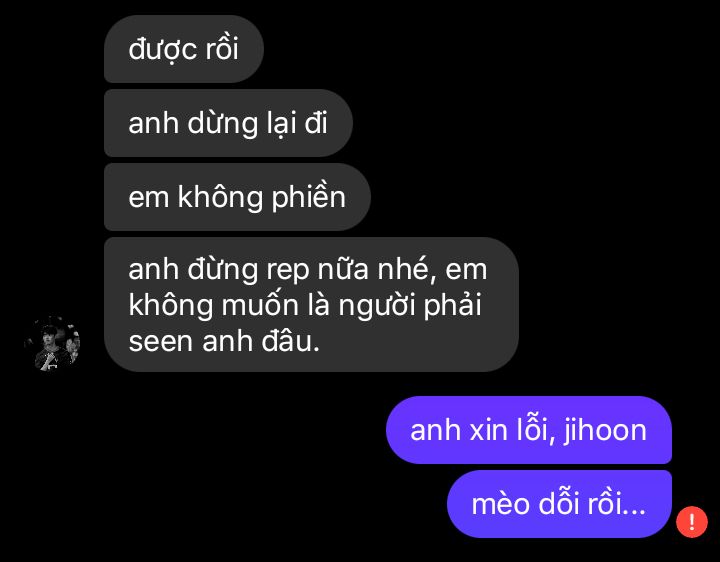Select the long message ending "seen anh đâu."
Viewport: 720px width, 562px height.
coord(311,304)
